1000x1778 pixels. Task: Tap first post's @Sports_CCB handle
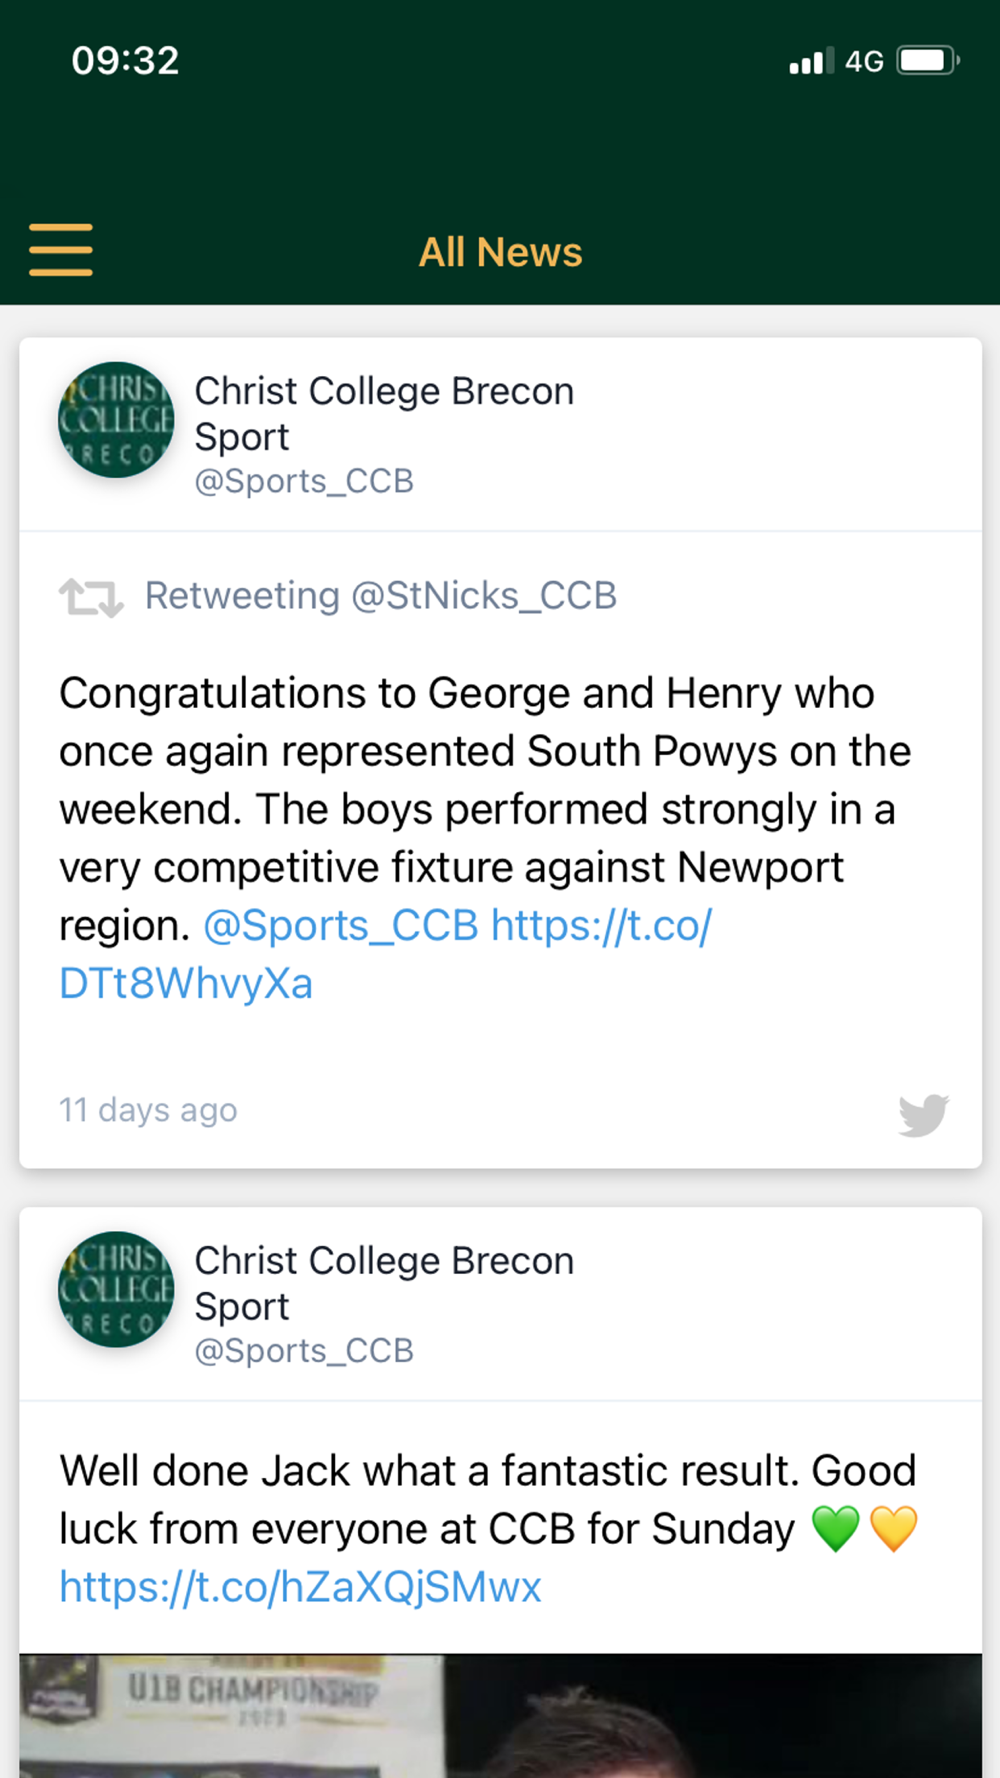coord(304,481)
